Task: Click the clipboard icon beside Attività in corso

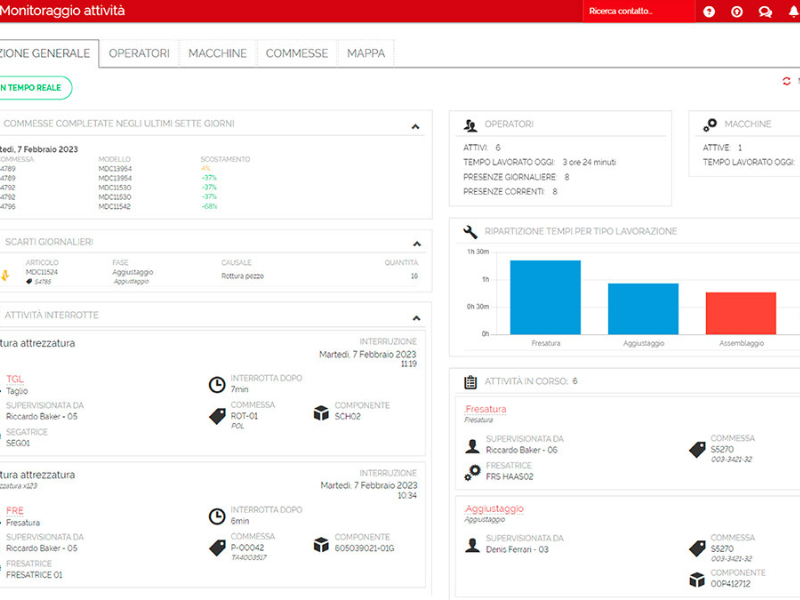Action: point(471,381)
